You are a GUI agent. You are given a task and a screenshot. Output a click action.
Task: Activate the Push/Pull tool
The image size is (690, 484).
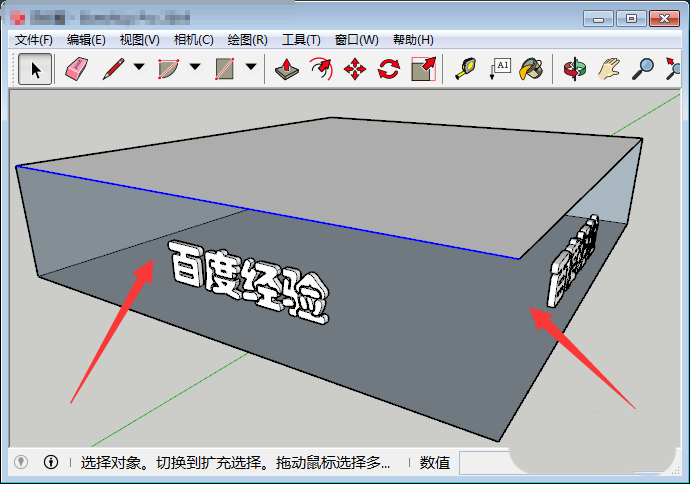tap(286, 69)
